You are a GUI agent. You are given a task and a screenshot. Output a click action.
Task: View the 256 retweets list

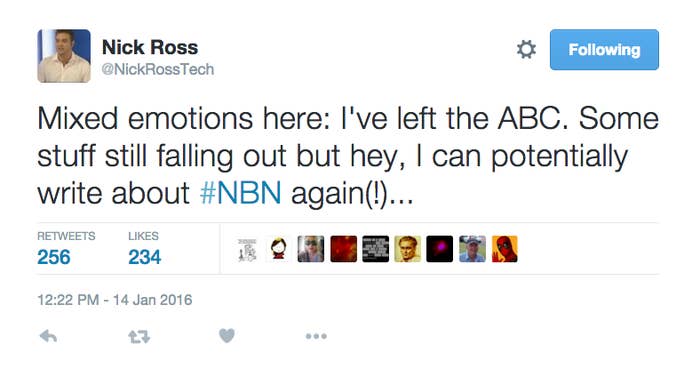[66, 249]
